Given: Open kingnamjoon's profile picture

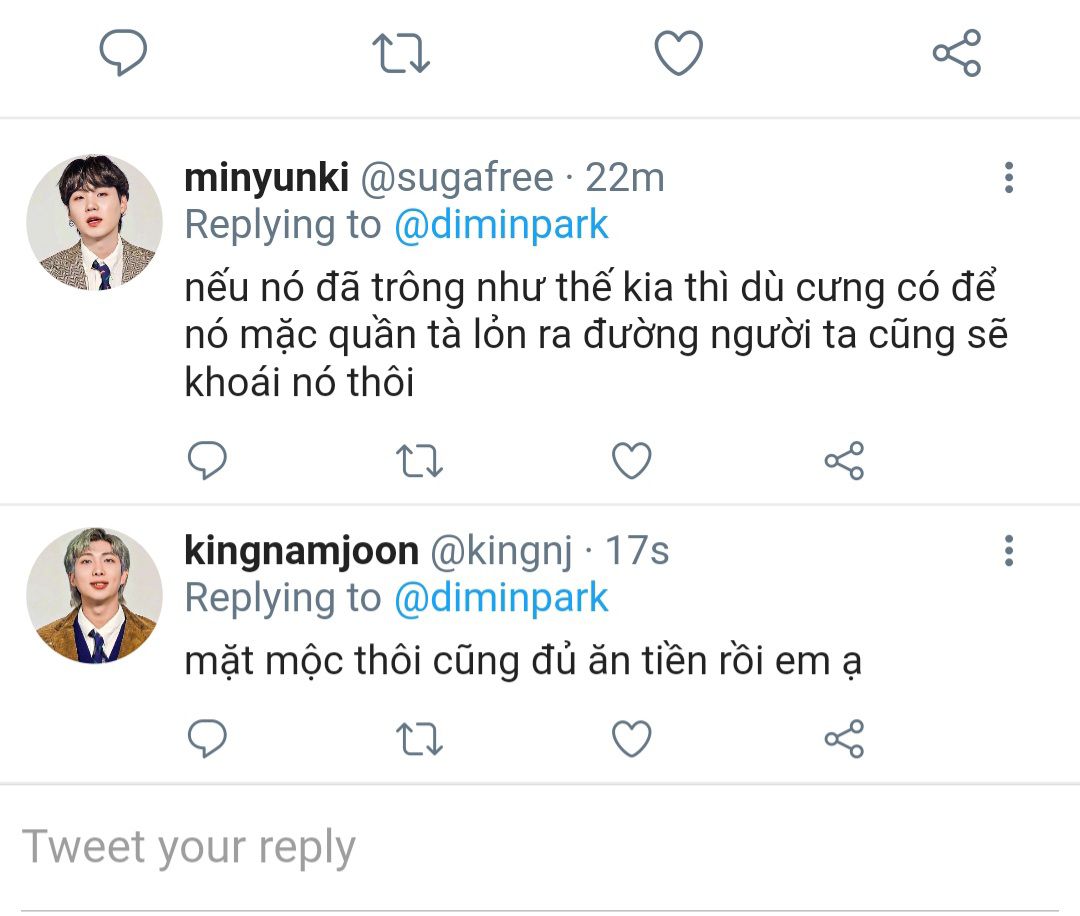Looking at the screenshot, I should tap(94, 596).
